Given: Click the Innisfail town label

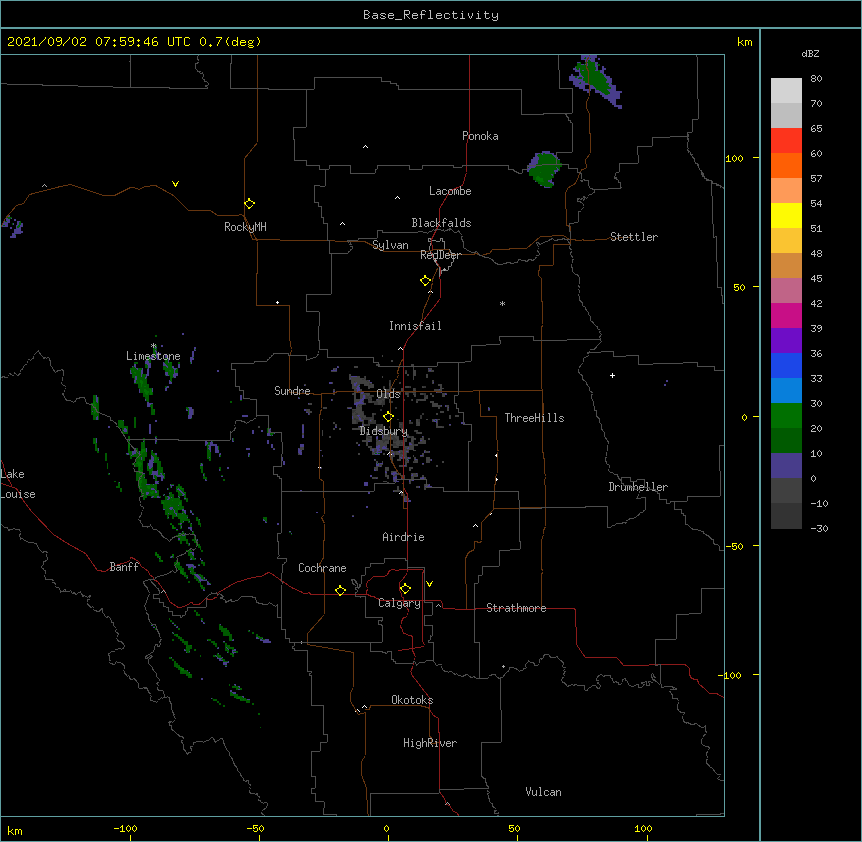Looking at the screenshot, I should click(415, 326).
